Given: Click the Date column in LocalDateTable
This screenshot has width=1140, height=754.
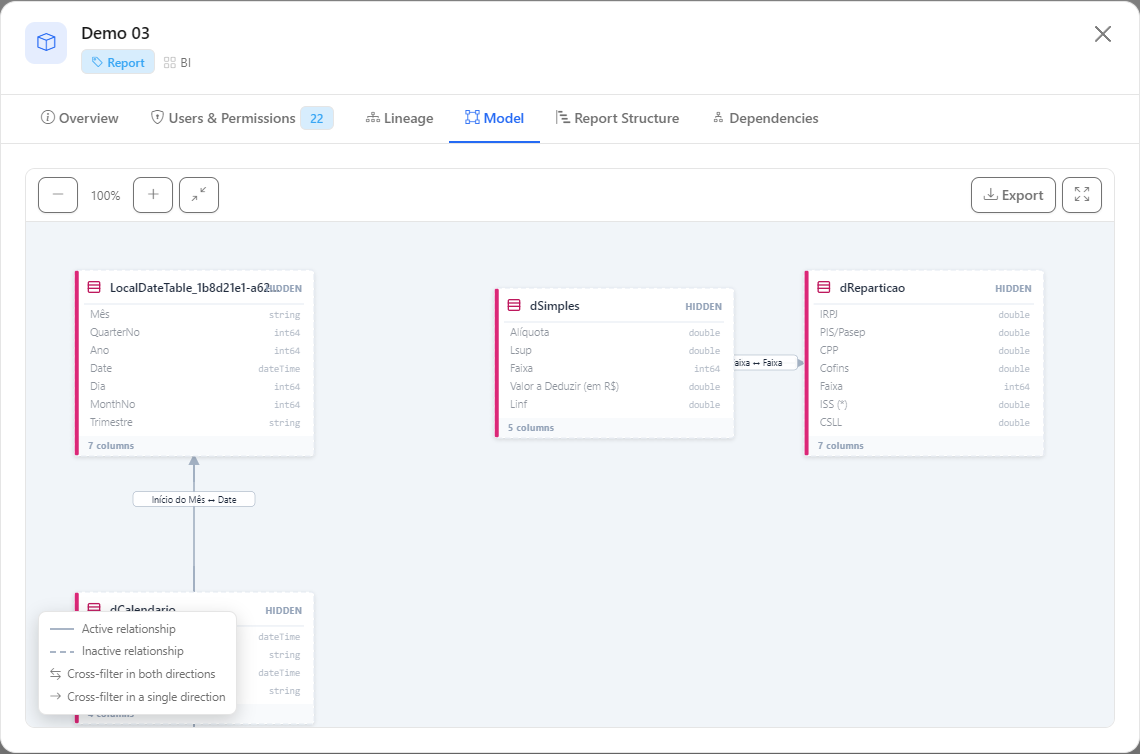Looking at the screenshot, I should (195, 369).
